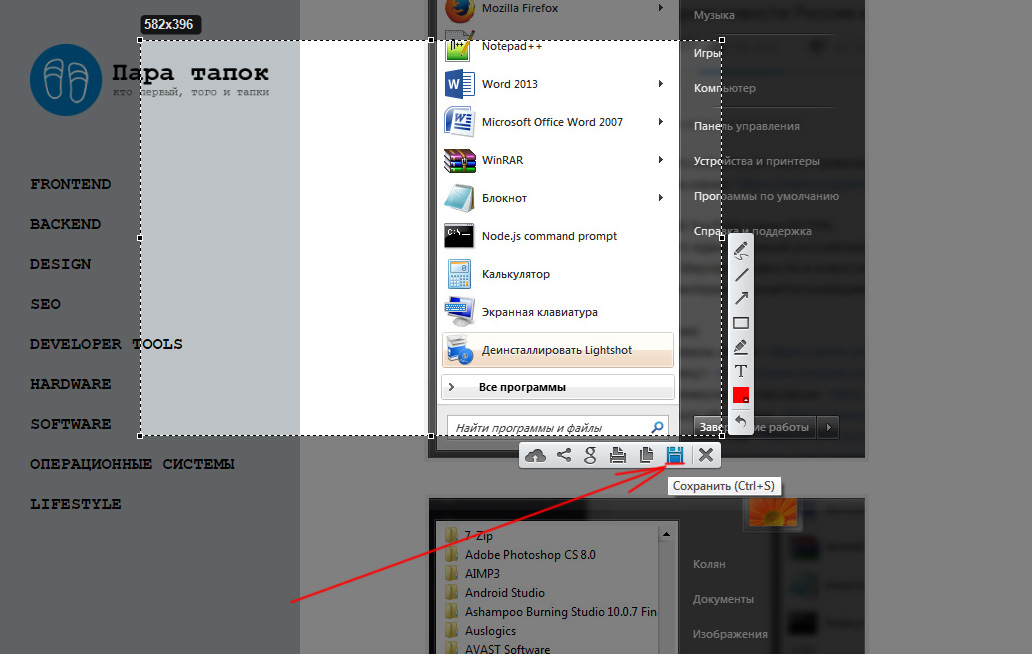1032x654 pixels.
Task: Select the Lightshot rectangle tool
Action: tap(741, 323)
